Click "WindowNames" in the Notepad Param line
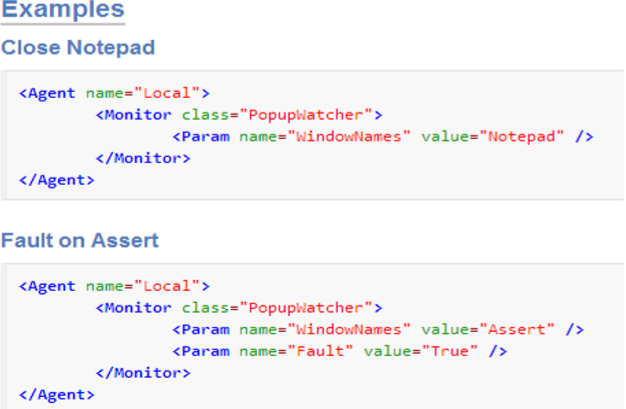Screen dimensions: 626x409 coord(349,137)
